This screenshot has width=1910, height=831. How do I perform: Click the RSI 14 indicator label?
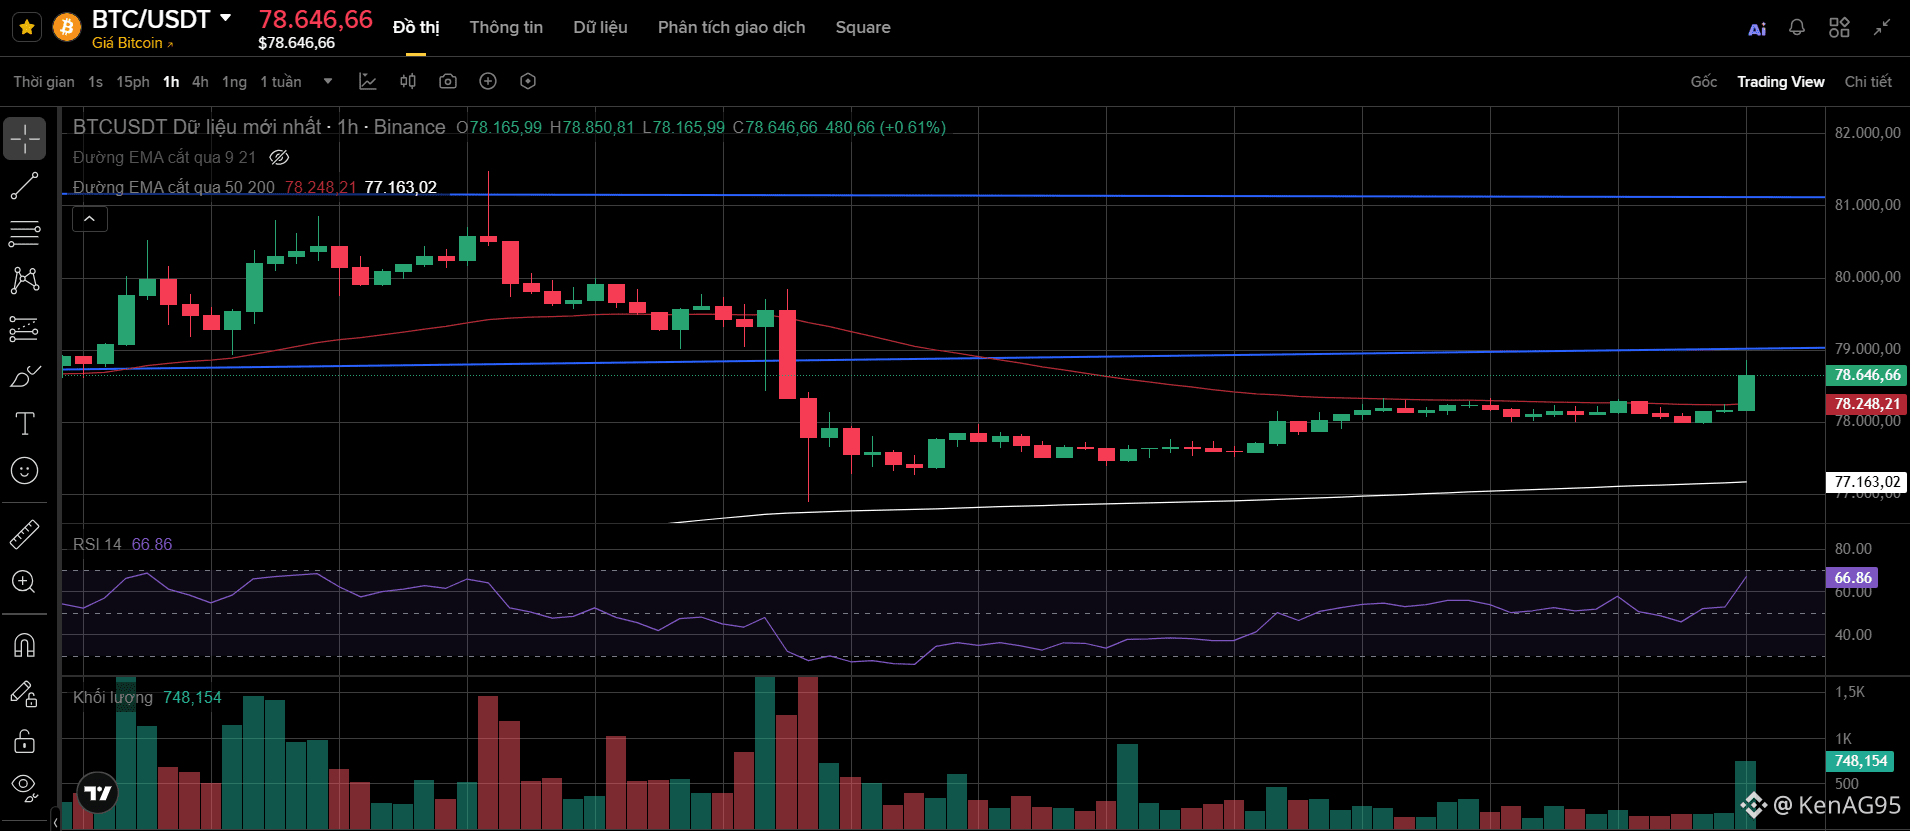pos(97,544)
